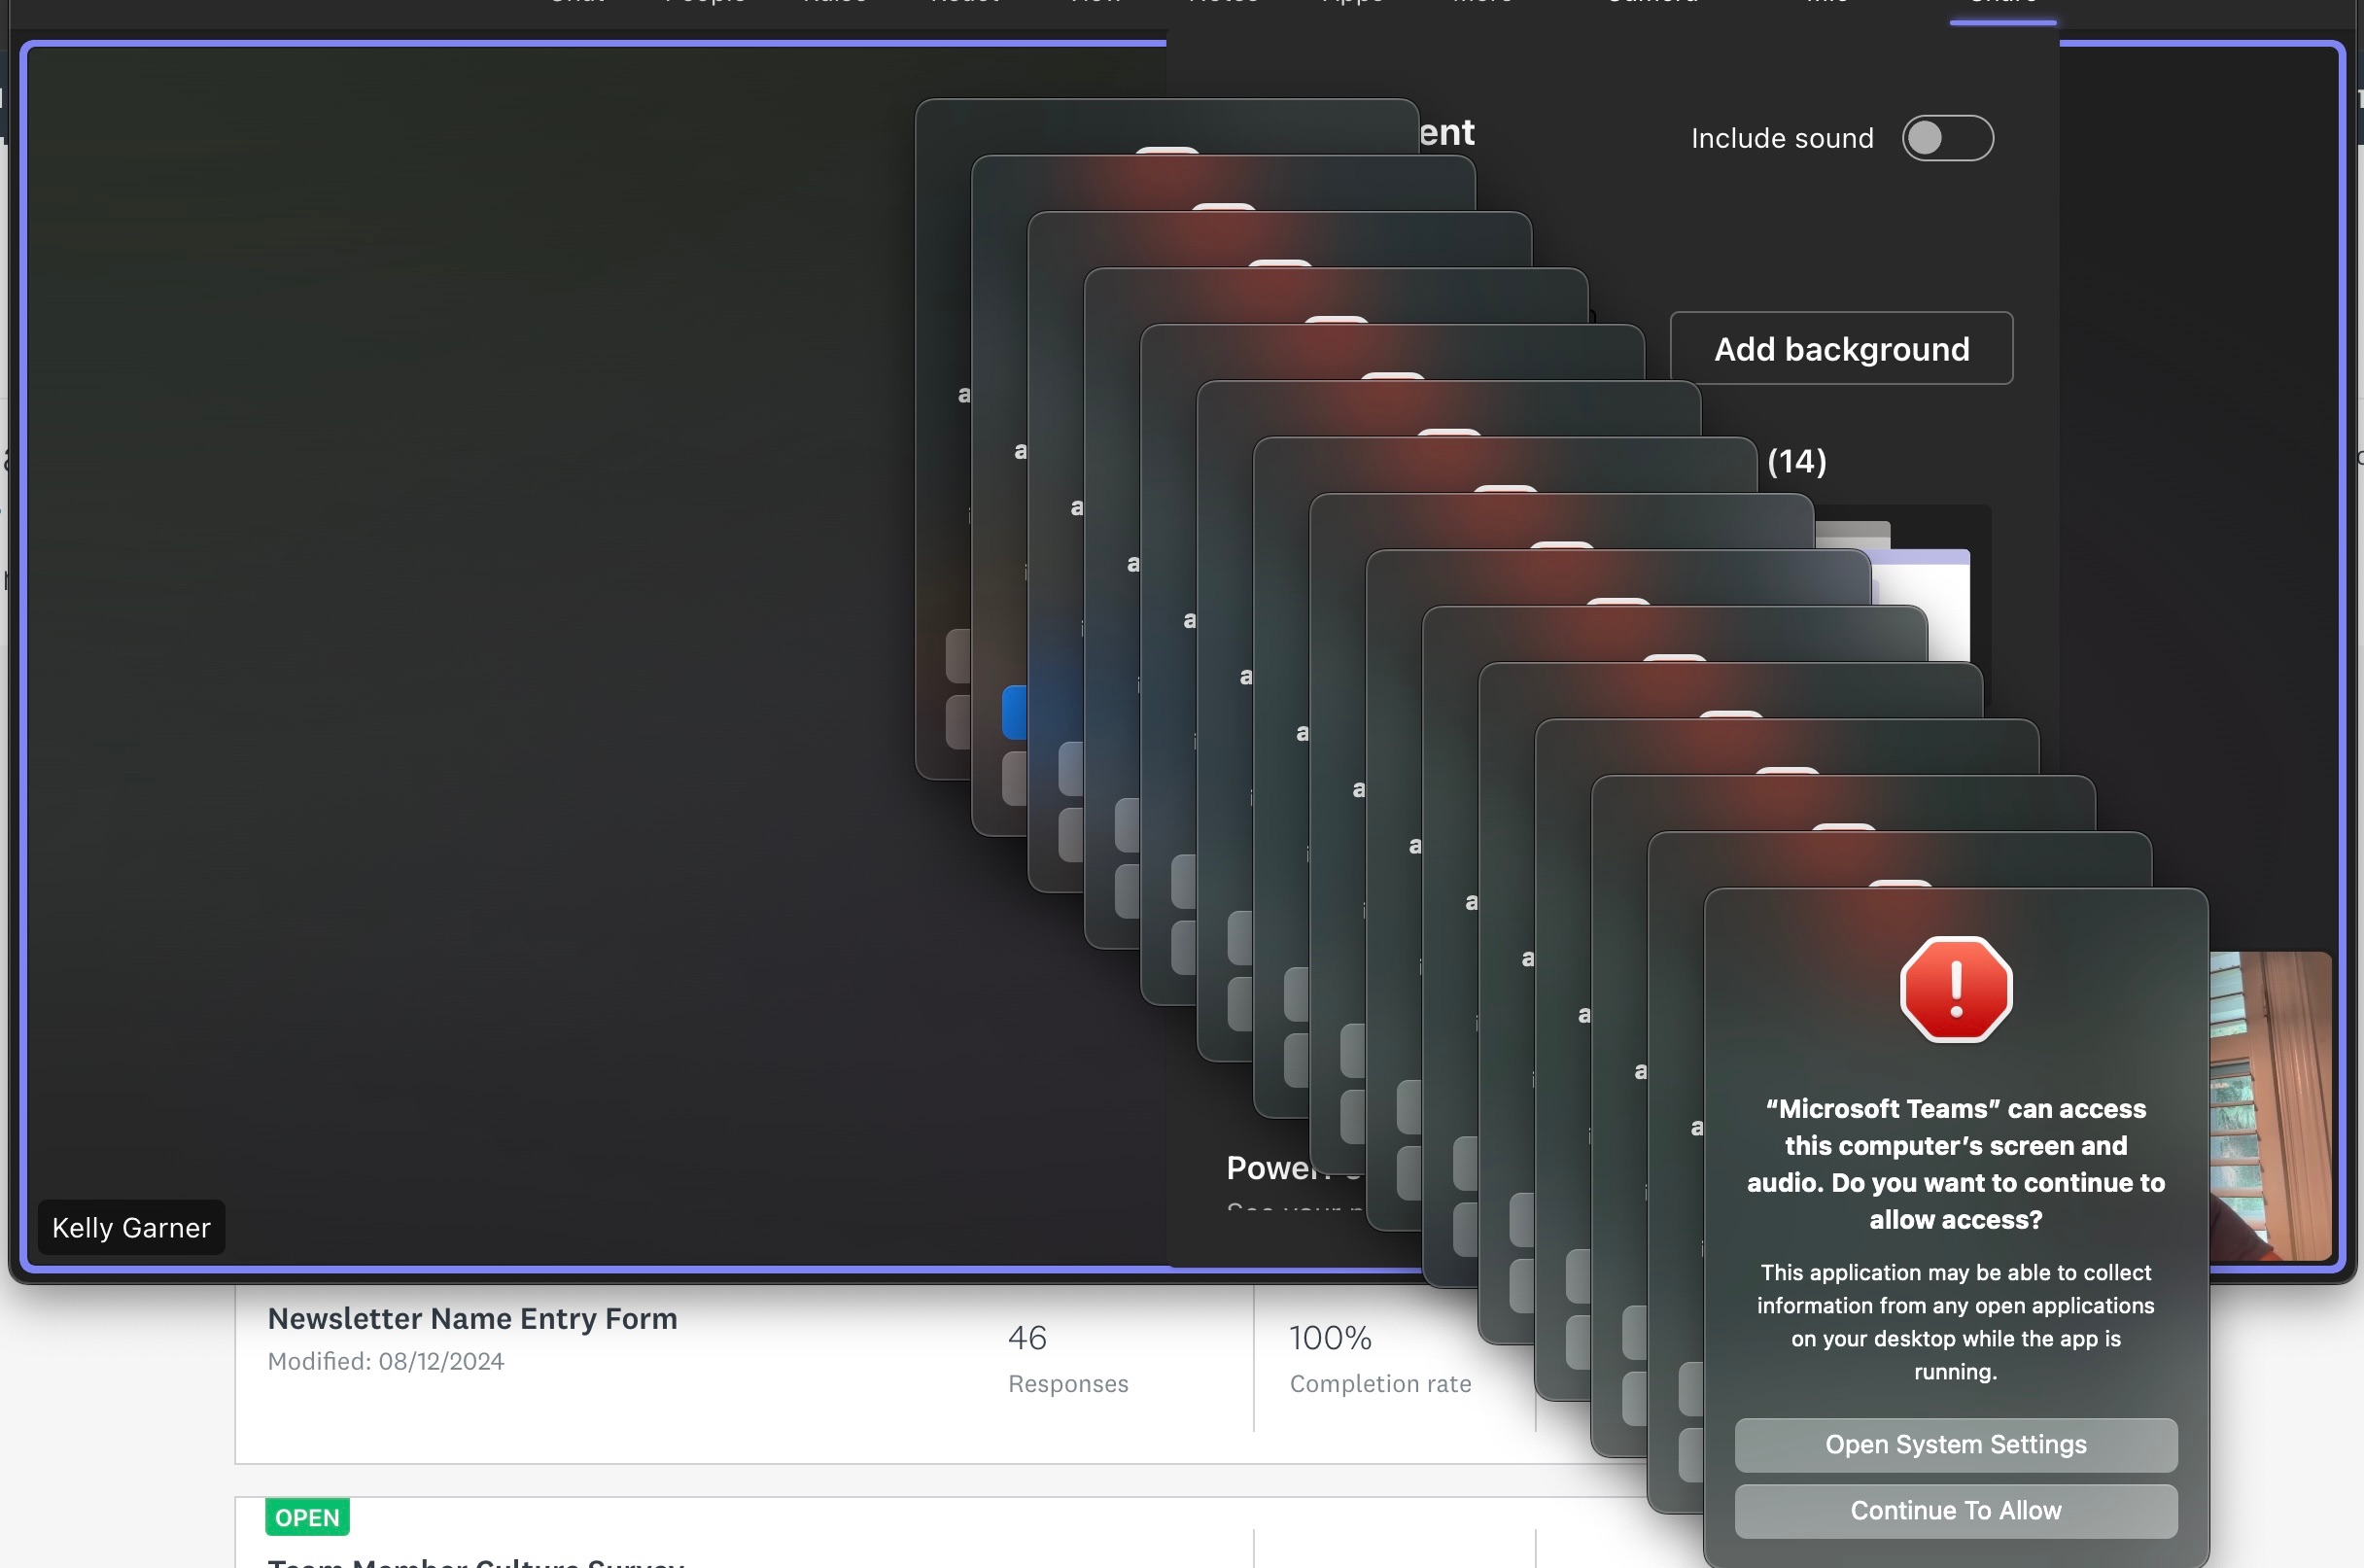2364x1568 pixels.
Task: Open the View layout options
Action: pos(1095,5)
